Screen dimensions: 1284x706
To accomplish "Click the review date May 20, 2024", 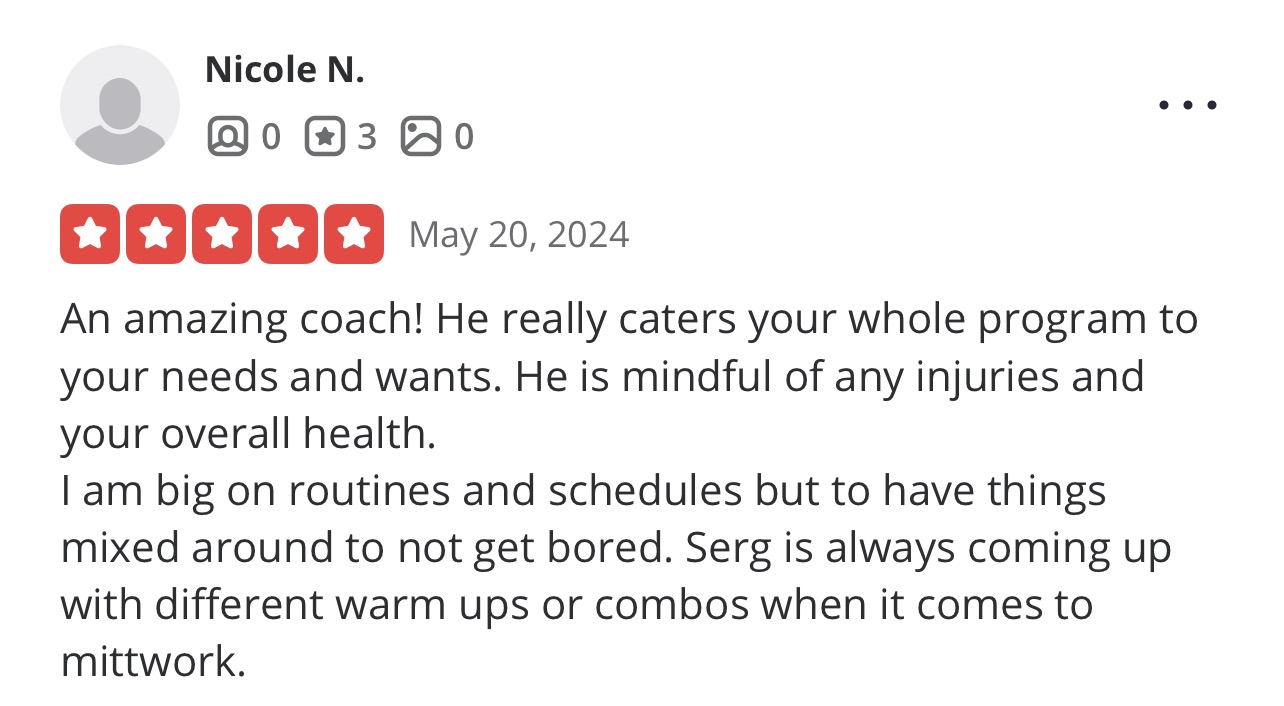I will (x=519, y=235).
